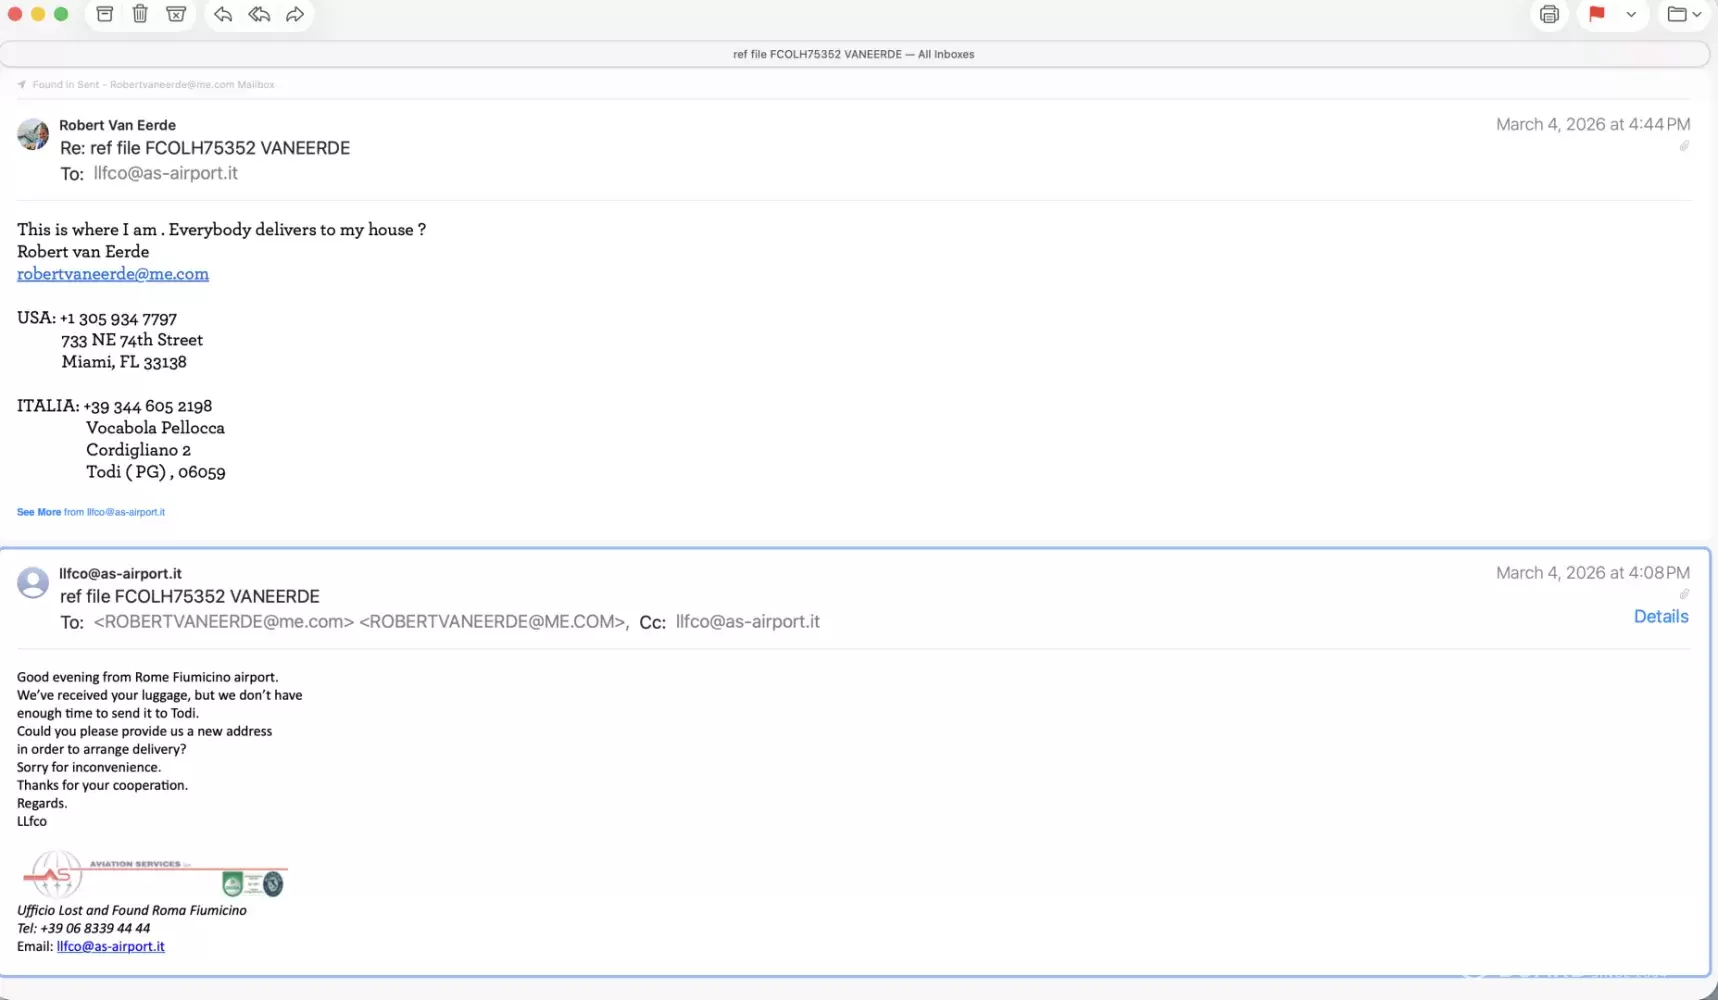Viewport: 1718px width, 1000px height.
Task: Forward the email with the forward arrow
Action: tap(295, 14)
